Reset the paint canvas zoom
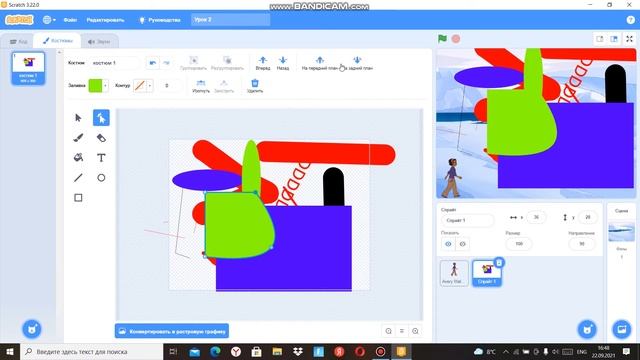This screenshot has width=640, height=360. tap(402, 331)
